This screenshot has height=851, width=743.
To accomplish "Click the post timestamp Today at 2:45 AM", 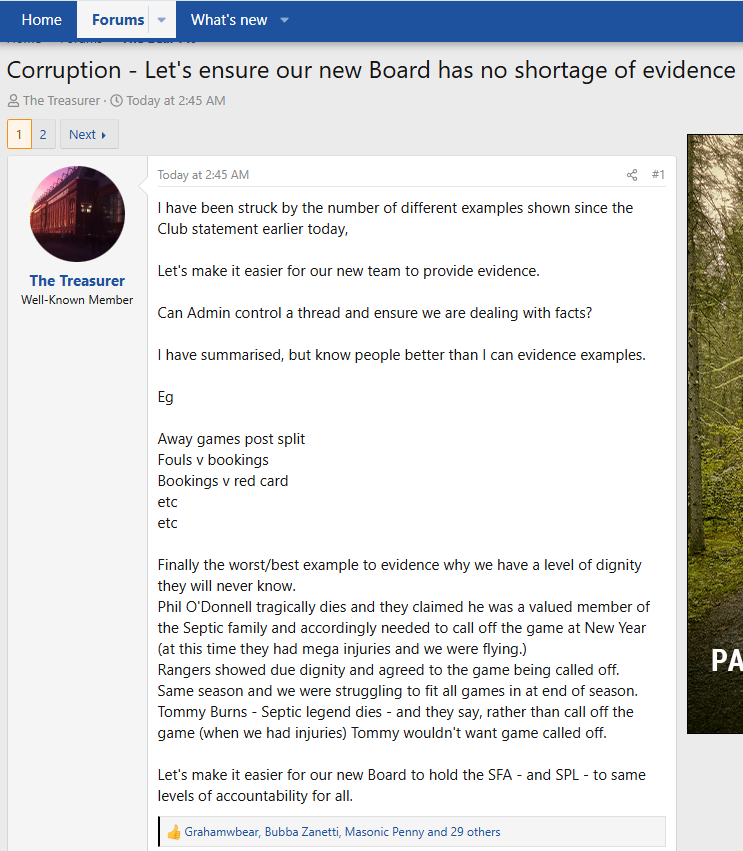I will tap(203, 175).
